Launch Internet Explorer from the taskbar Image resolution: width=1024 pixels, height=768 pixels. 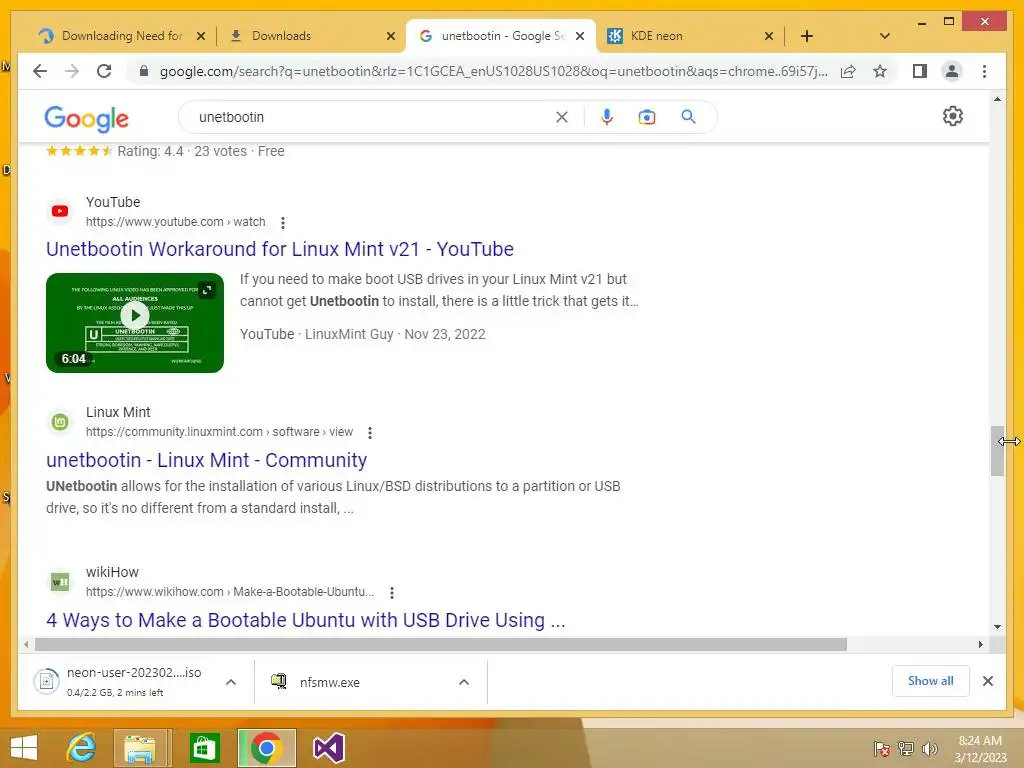[82, 748]
